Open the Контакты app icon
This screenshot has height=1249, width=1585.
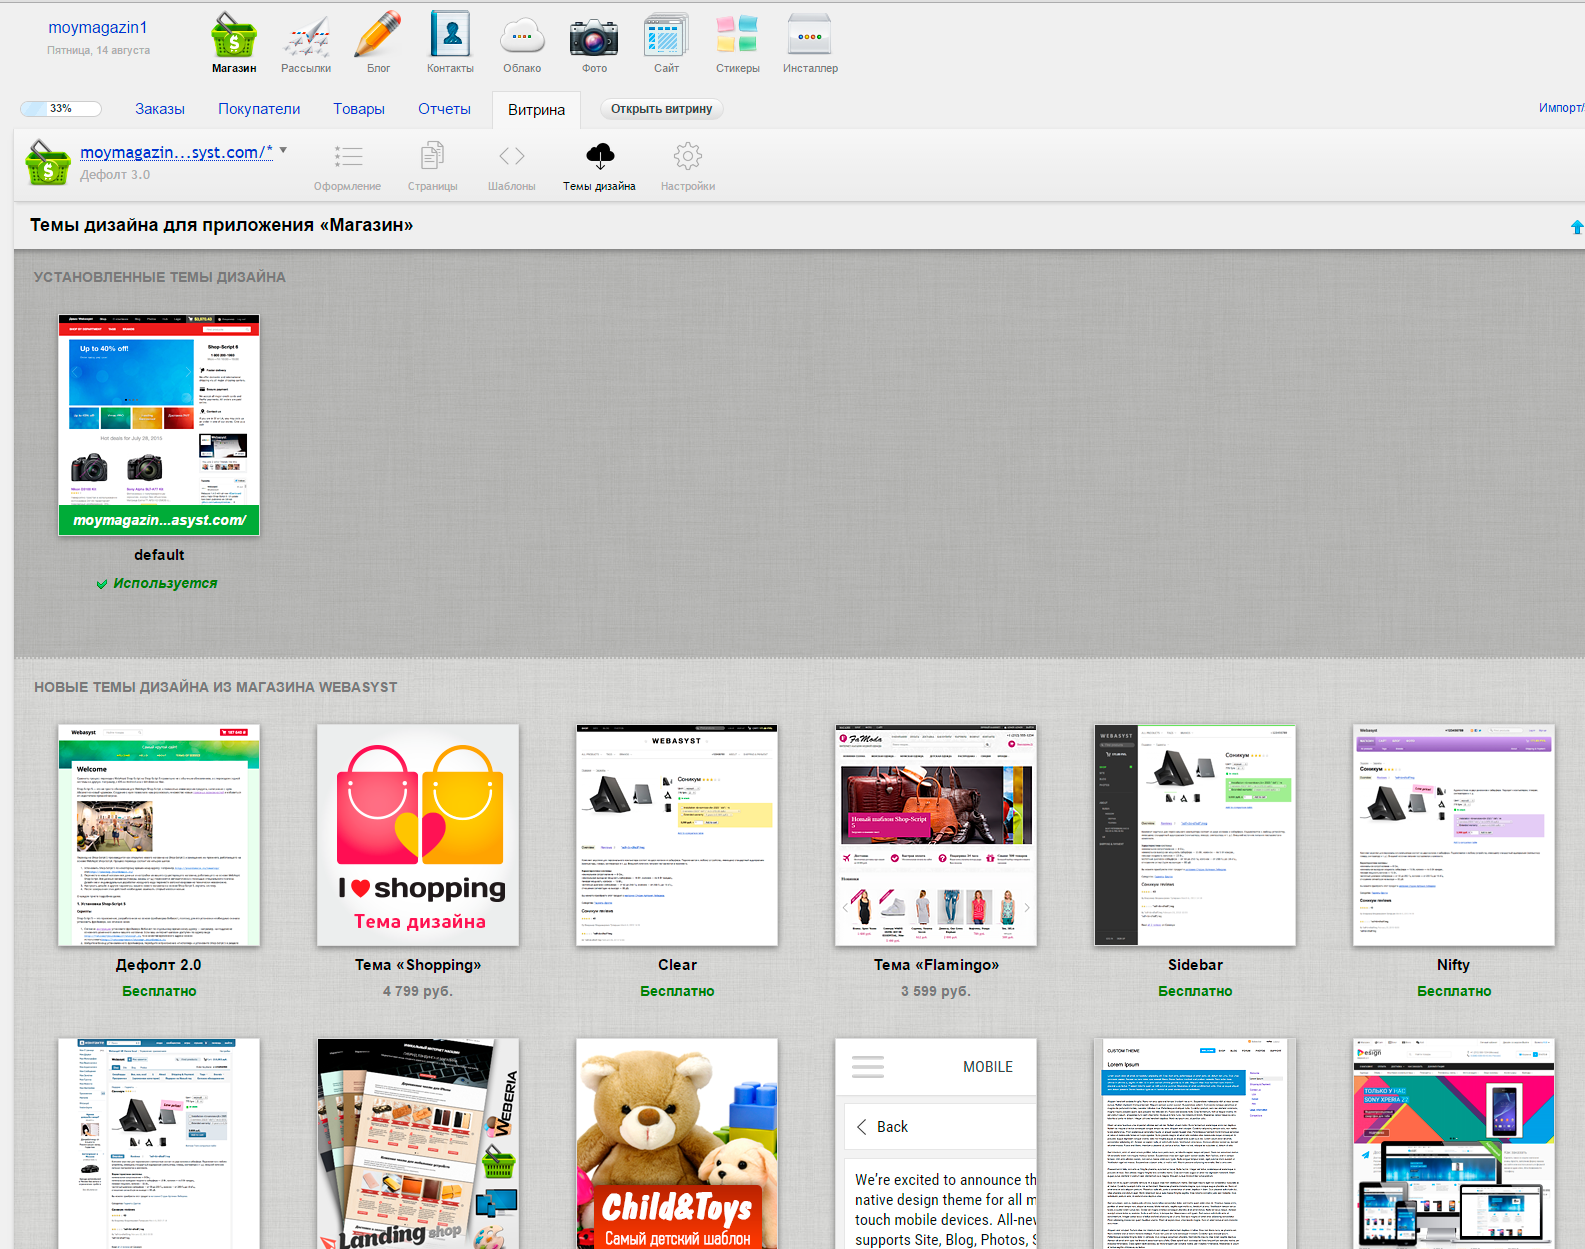(450, 35)
